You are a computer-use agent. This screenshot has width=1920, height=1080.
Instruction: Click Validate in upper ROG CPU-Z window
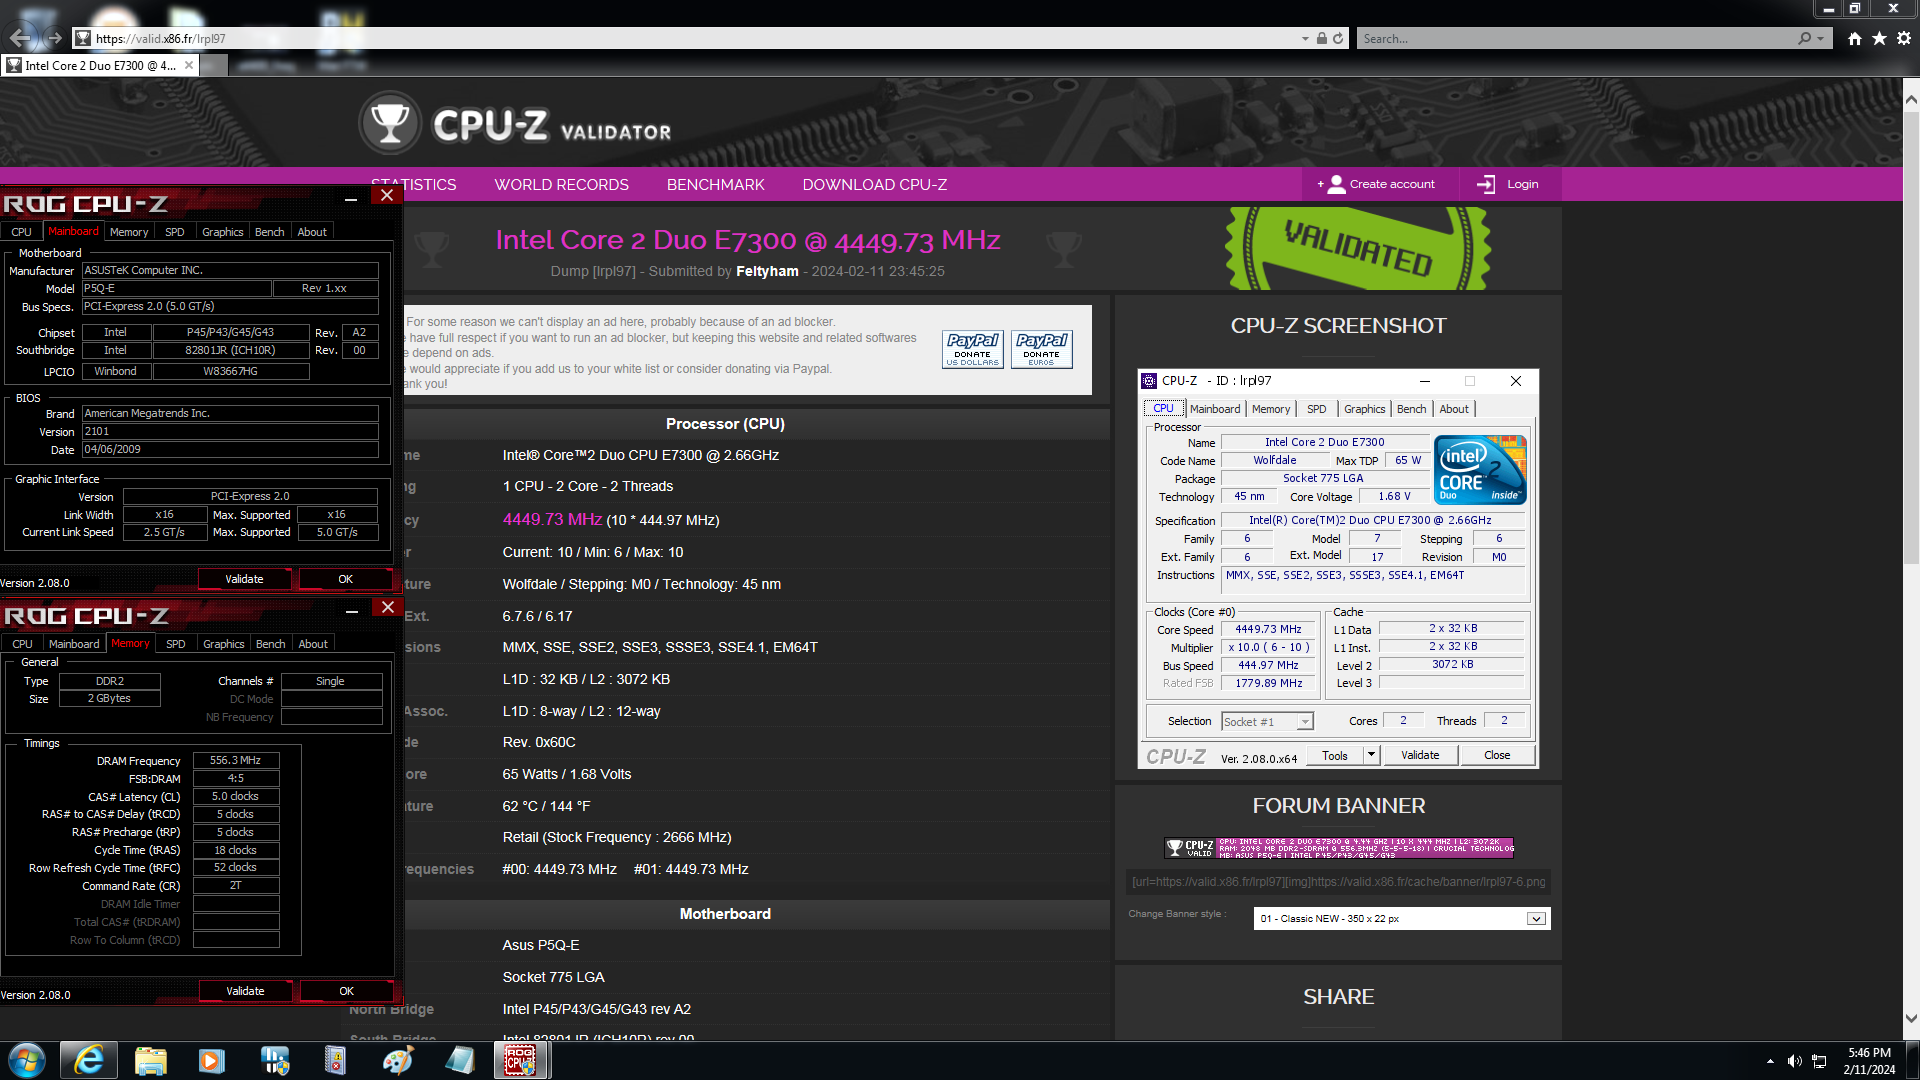pos(244,579)
